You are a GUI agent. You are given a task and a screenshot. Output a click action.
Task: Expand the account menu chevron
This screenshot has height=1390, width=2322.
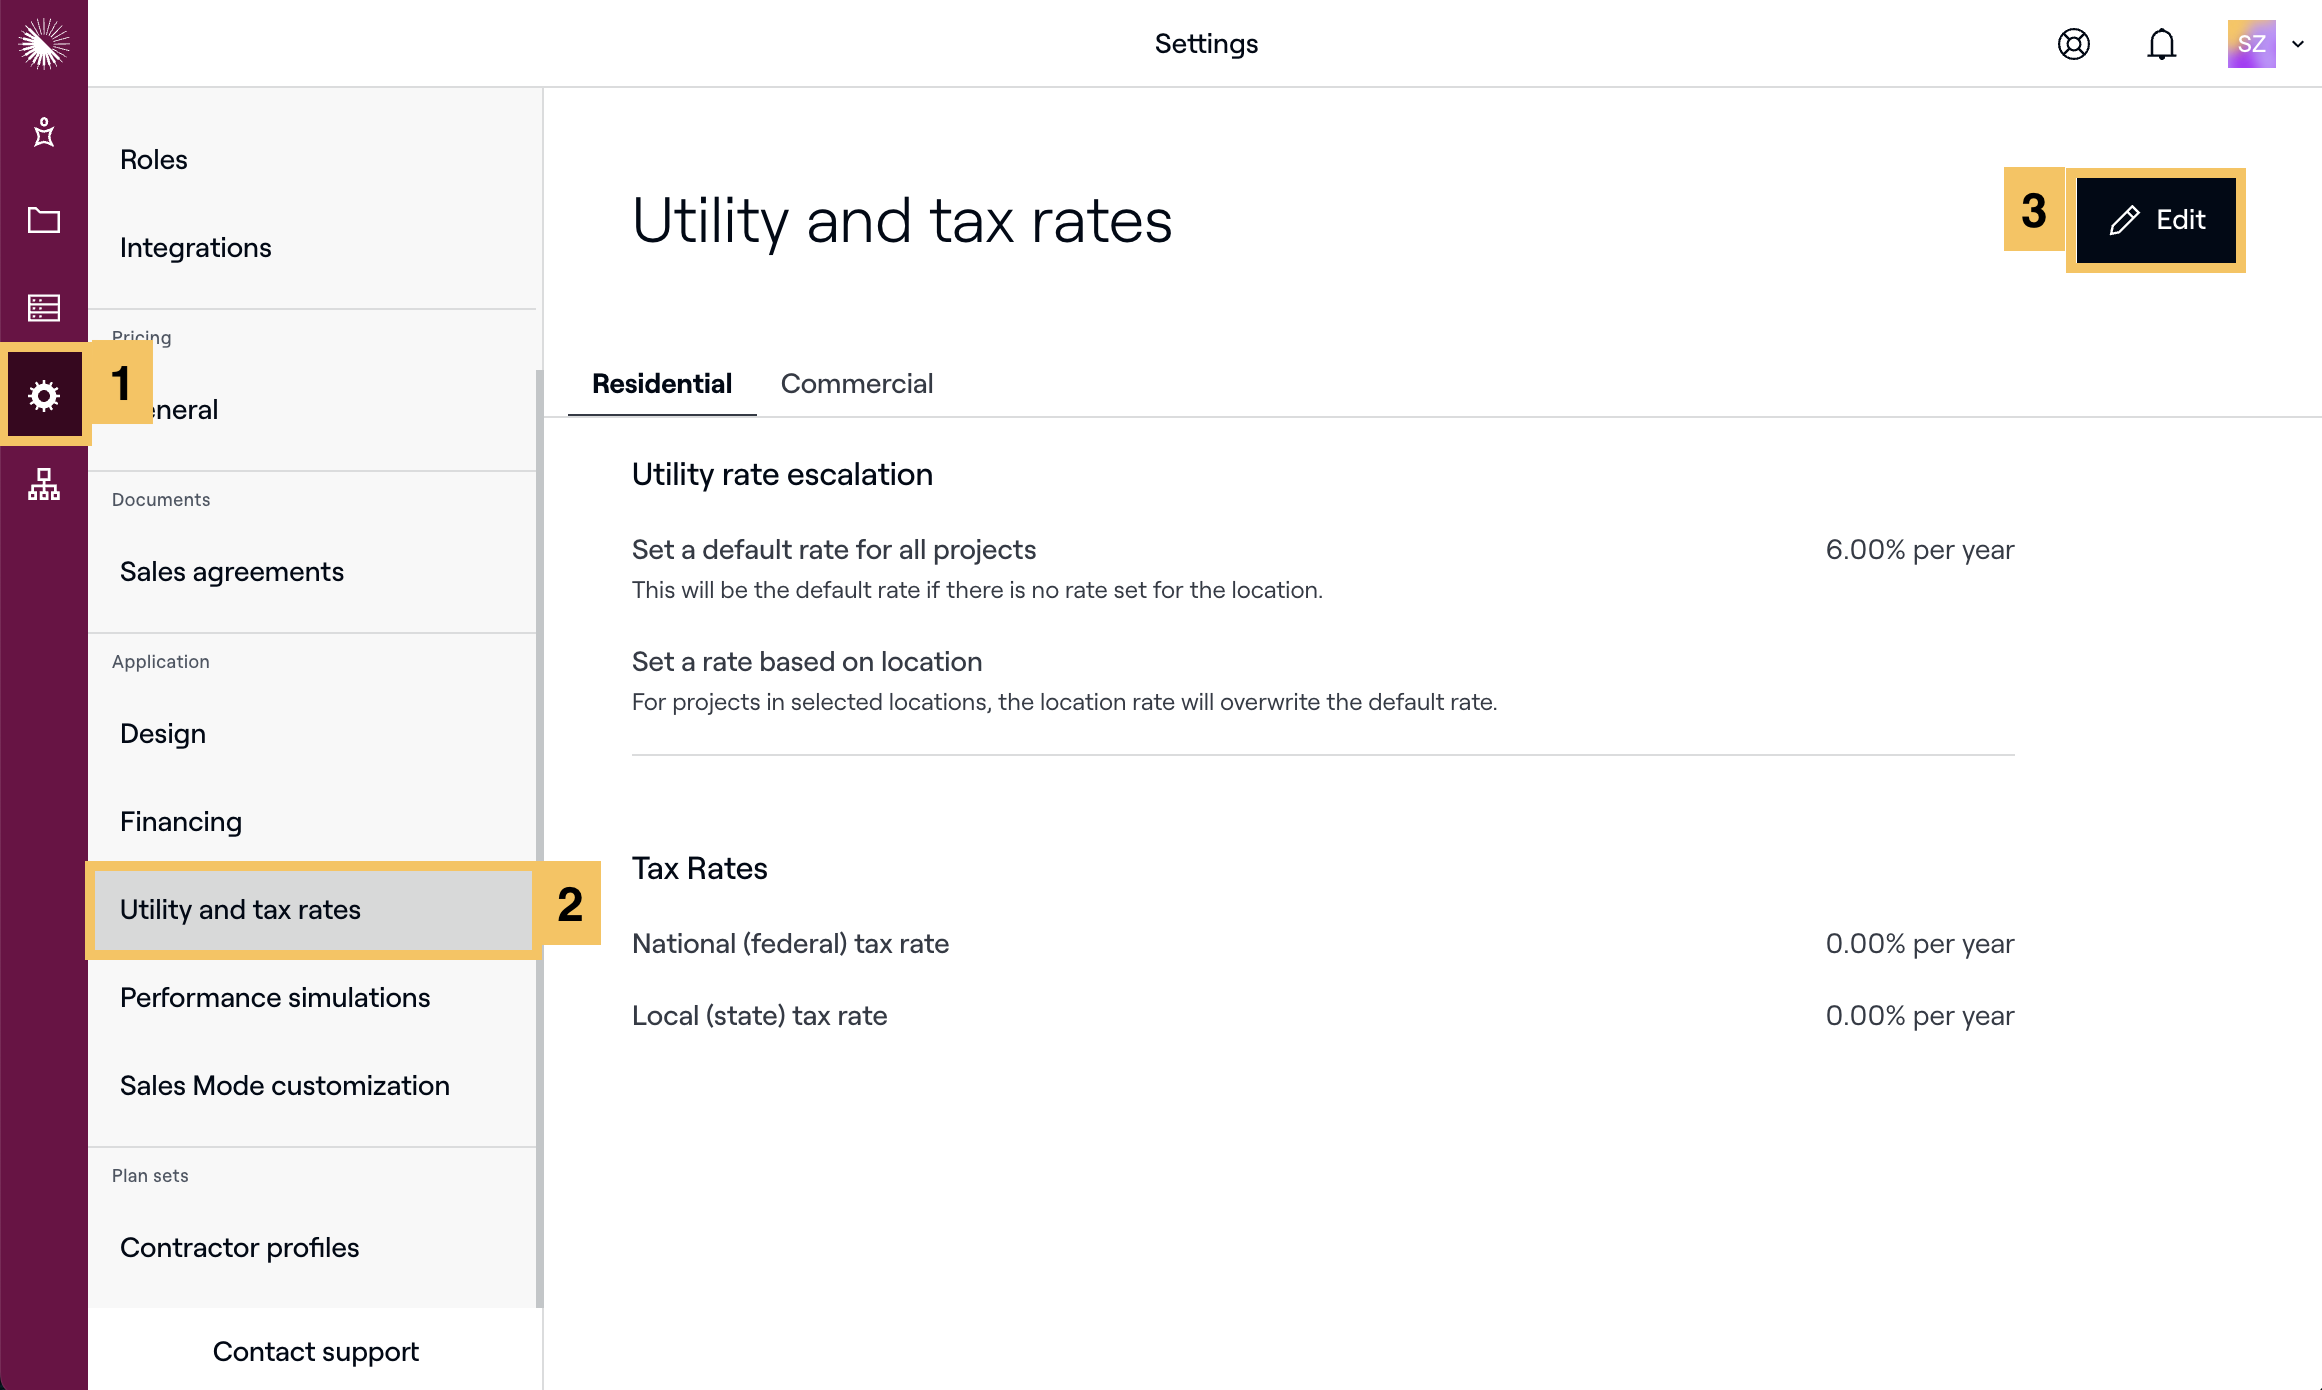[x=2298, y=44]
